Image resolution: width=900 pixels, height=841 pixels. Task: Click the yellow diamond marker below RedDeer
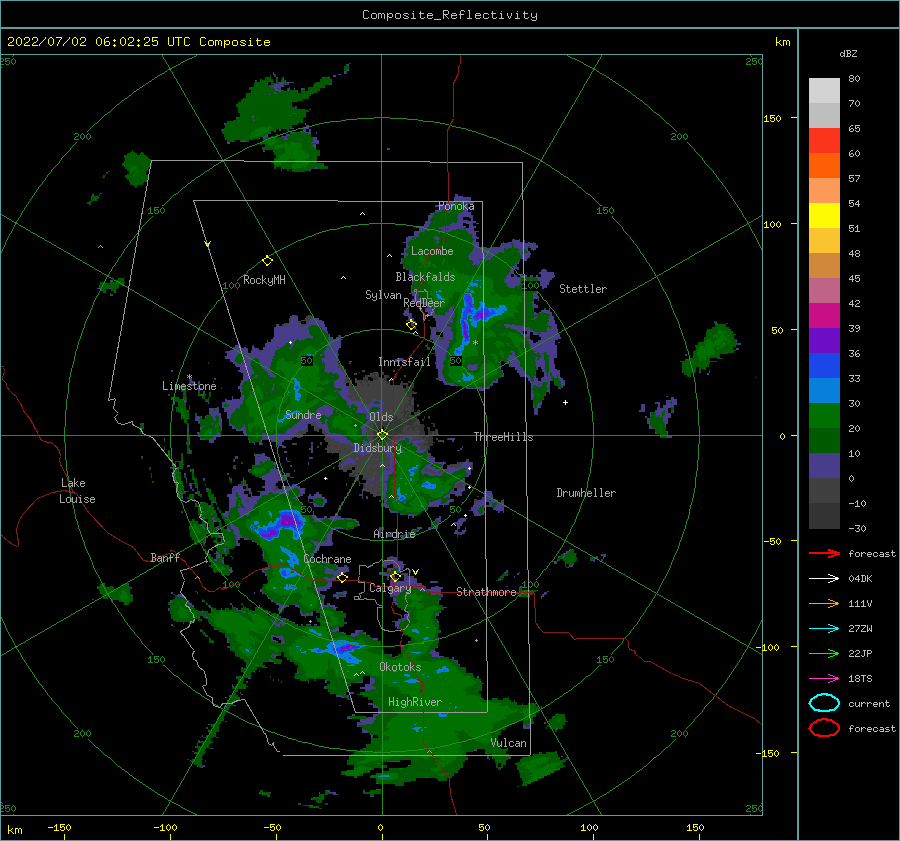(x=411, y=325)
